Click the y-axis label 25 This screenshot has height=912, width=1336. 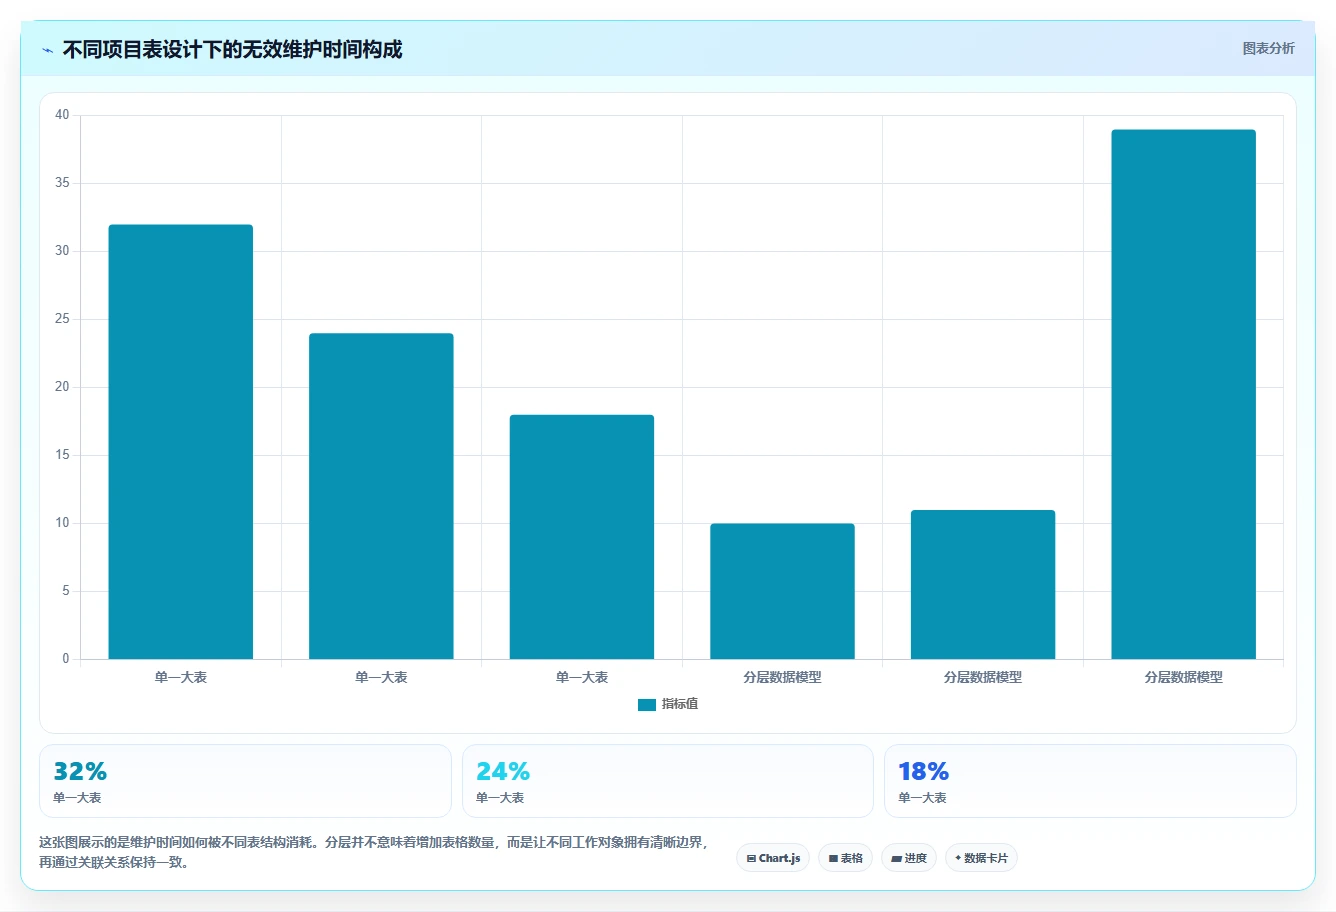point(62,319)
